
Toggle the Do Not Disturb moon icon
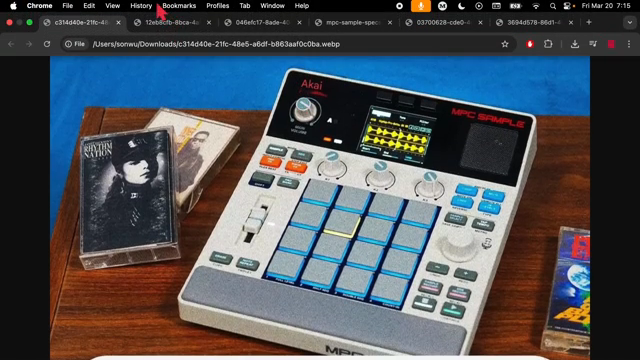[x=461, y=6]
